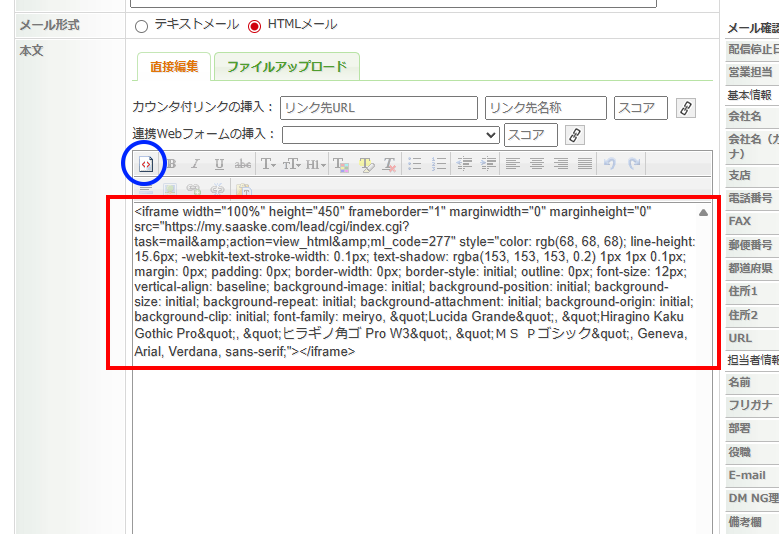Open the heading H1 dropdown in toolbar
Image resolution: width=779 pixels, height=534 pixels.
[315, 164]
